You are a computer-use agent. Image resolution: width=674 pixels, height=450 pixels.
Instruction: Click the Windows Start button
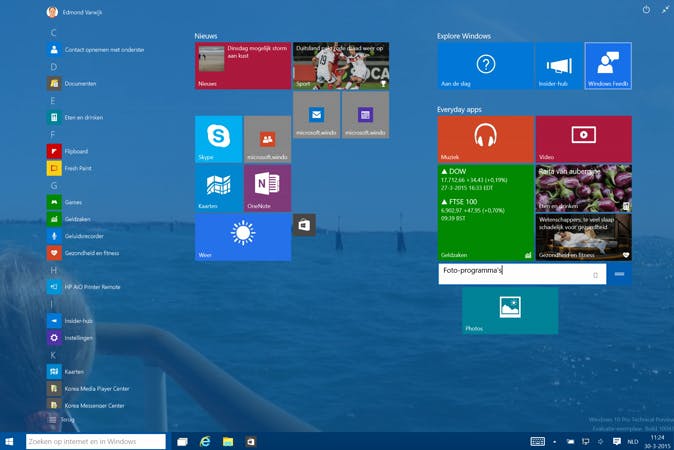click(10, 441)
